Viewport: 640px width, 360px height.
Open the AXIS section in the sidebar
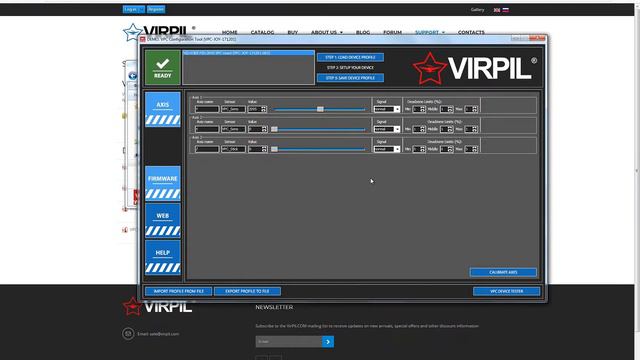coord(162,109)
